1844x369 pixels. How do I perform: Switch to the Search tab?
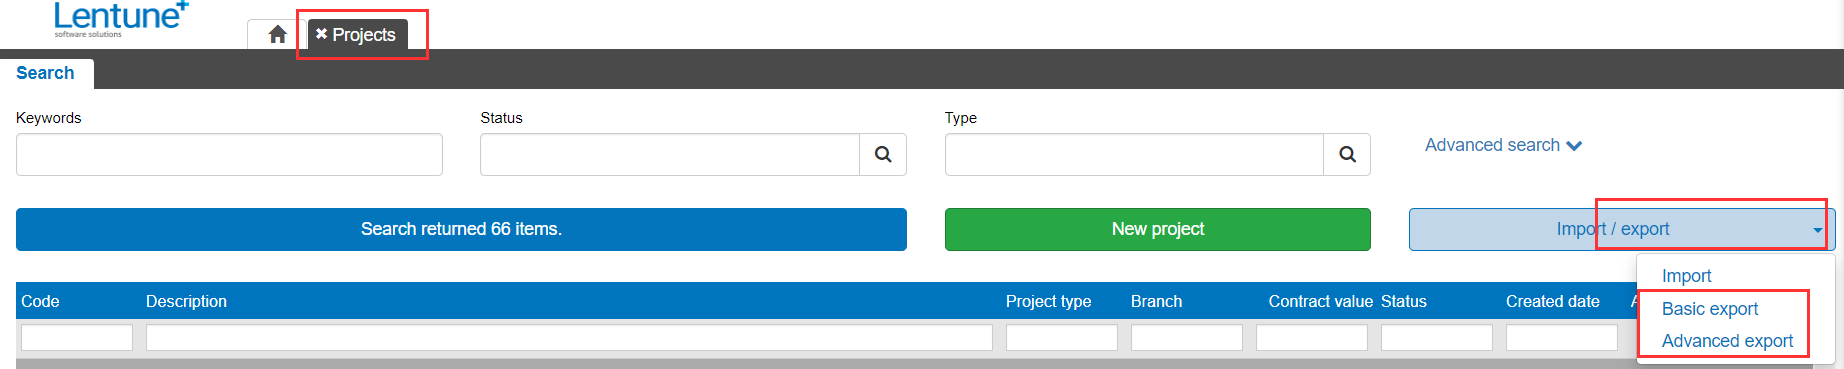45,73
